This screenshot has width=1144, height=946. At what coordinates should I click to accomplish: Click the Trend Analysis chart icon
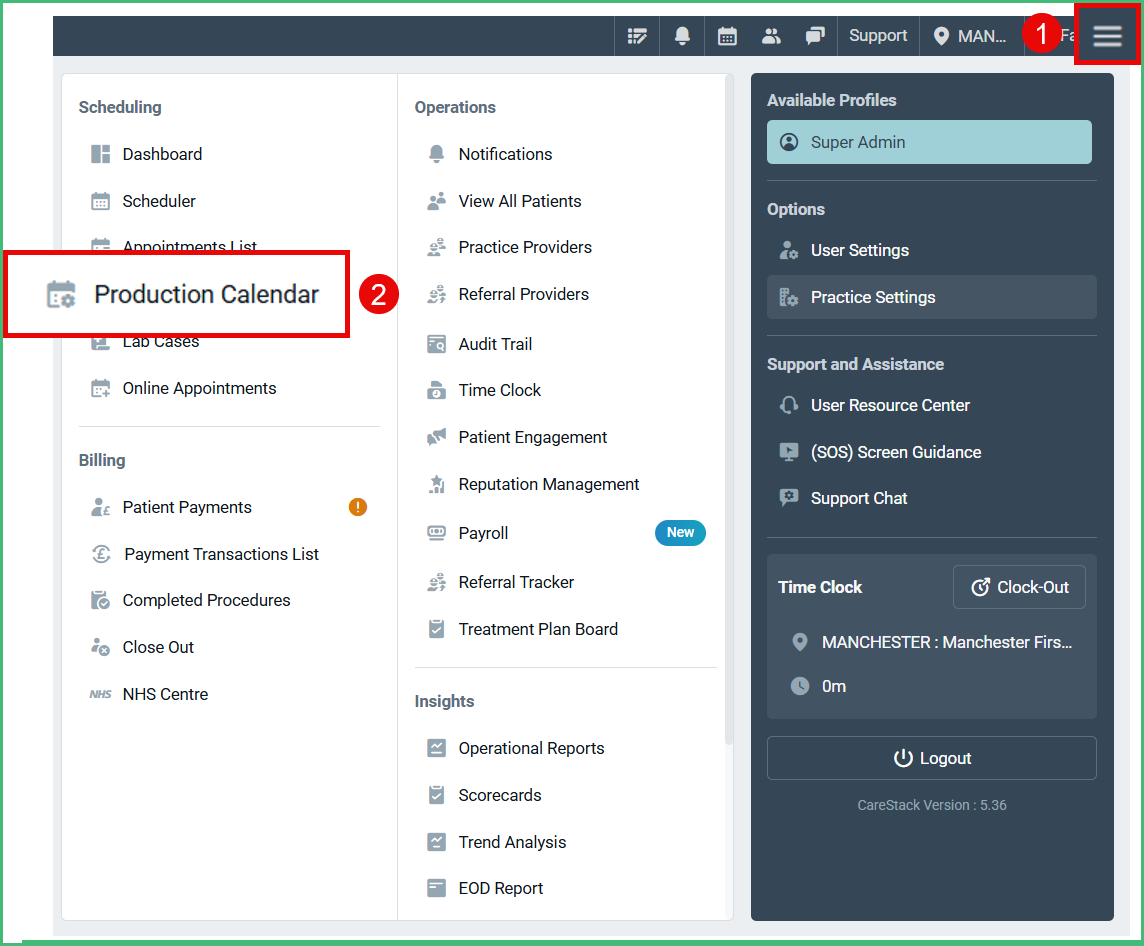(436, 842)
